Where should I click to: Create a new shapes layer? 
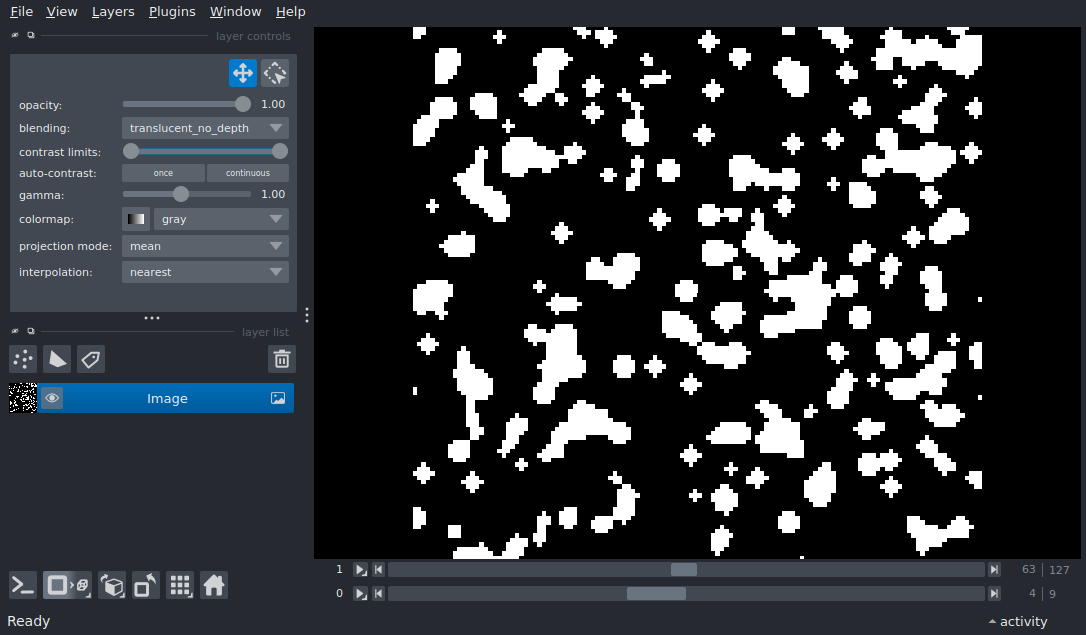tap(57, 359)
